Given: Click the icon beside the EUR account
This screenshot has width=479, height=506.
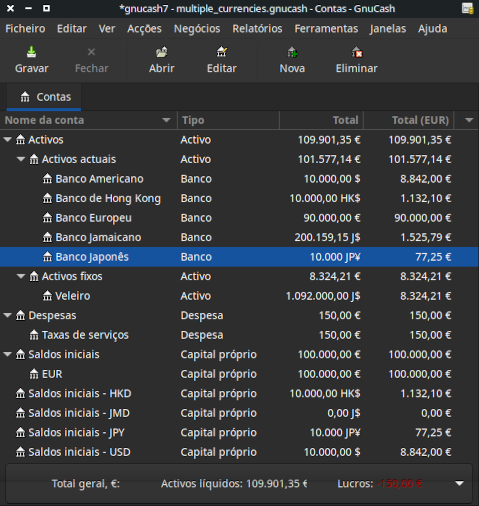Looking at the screenshot, I should [34, 374].
